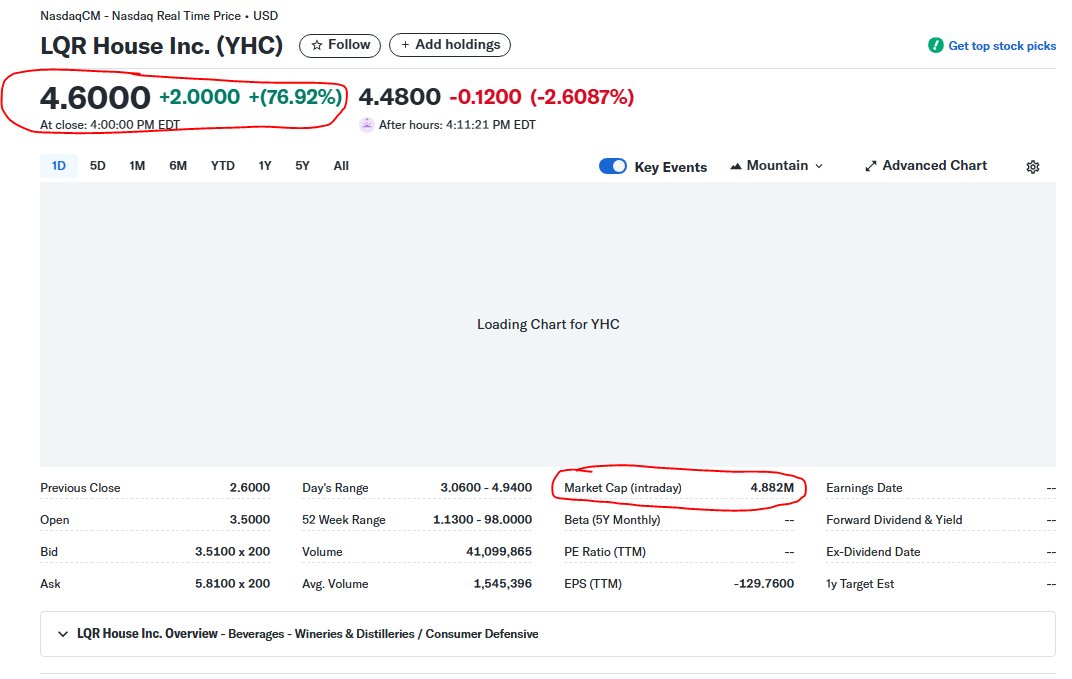Click the after hours price 4.4800
1072x679 pixels.
pos(400,97)
